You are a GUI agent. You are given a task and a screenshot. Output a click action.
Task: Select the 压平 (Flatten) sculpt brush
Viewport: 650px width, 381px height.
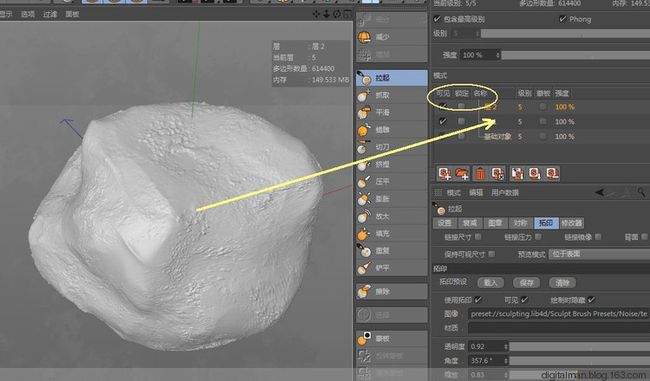pyautogui.click(x=392, y=182)
